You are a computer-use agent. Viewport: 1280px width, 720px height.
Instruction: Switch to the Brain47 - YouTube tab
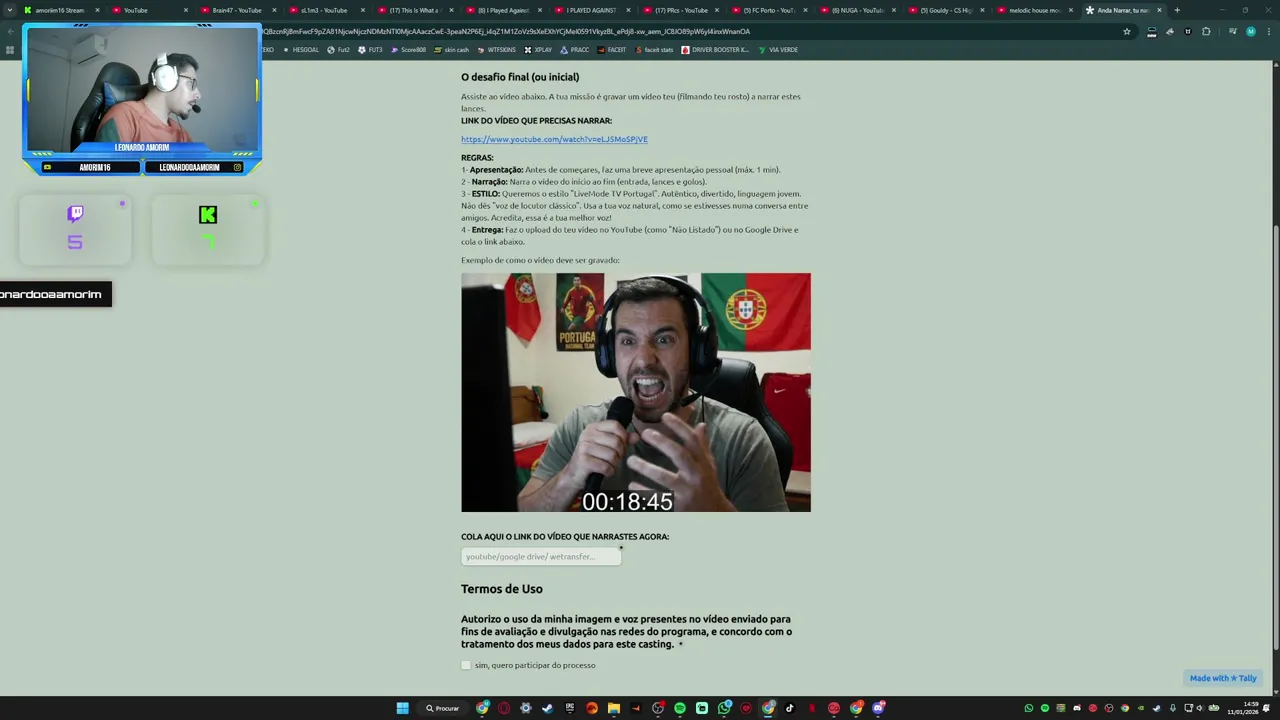pyautogui.click(x=236, y=10)
